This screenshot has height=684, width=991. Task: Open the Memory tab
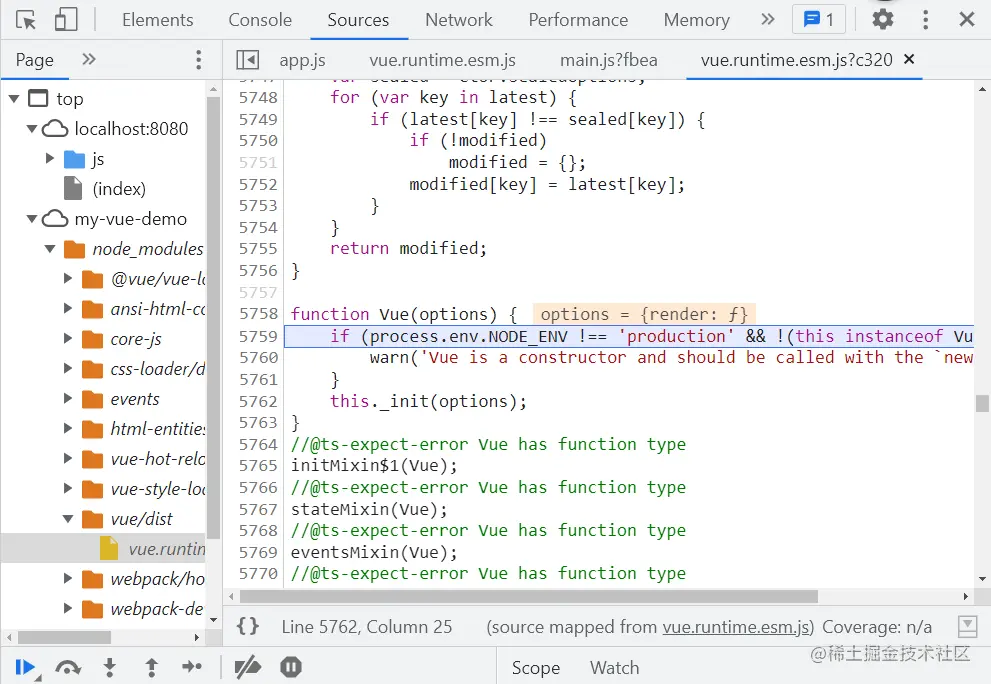click(x=696, y=20)
